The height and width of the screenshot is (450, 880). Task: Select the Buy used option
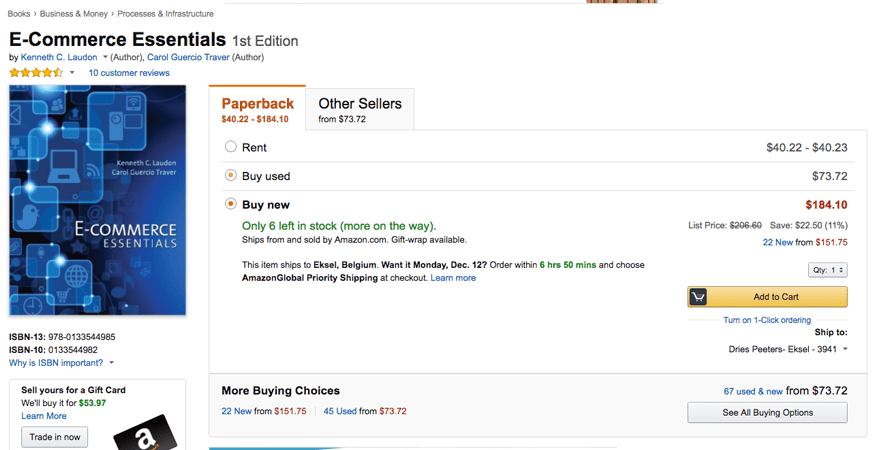coord(231,176)
